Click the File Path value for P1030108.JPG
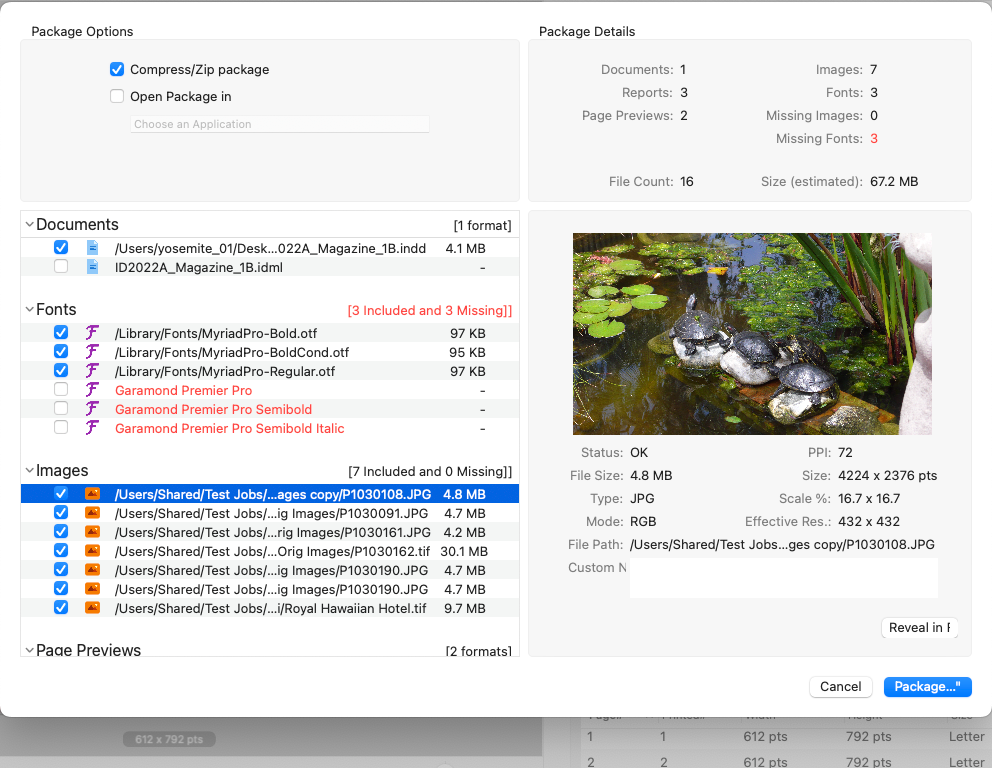The image size is (992, 768). pos(782,544)
